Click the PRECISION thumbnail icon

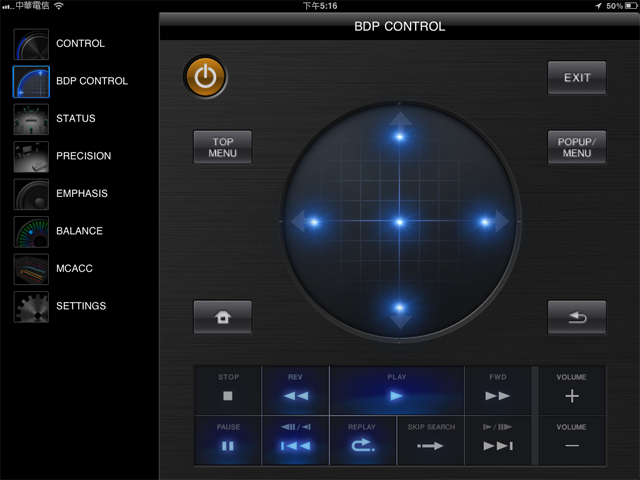pos(31,157)
